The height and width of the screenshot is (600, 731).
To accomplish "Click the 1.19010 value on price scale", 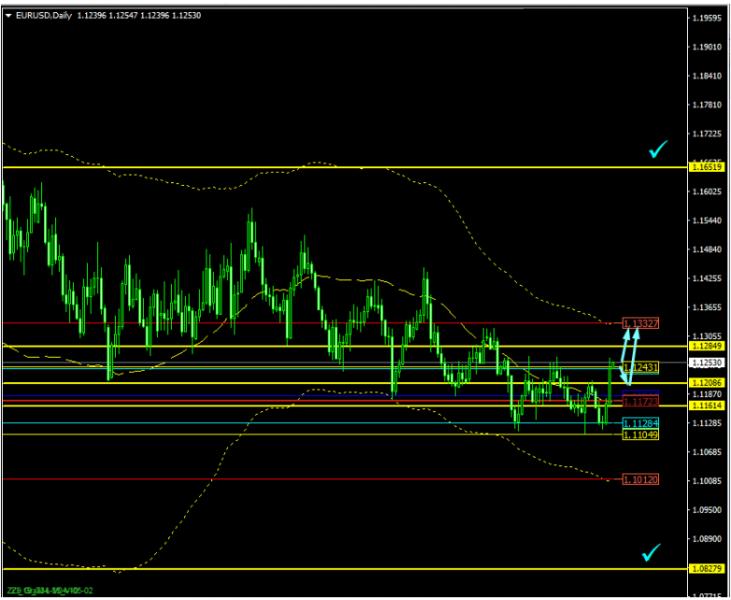I will pos(707,47).
